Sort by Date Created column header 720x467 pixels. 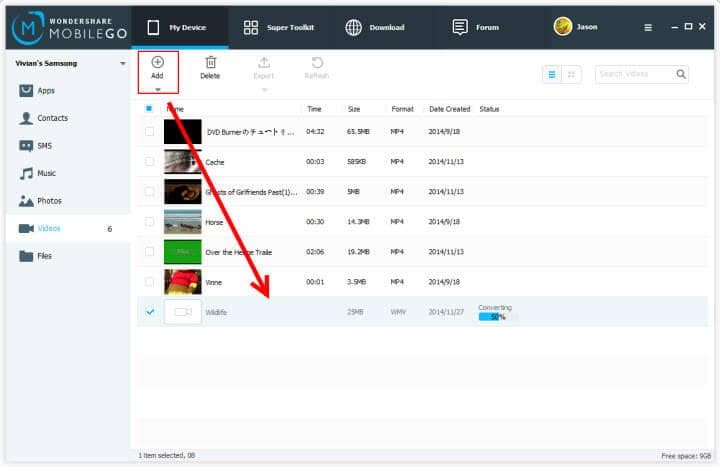450,109
